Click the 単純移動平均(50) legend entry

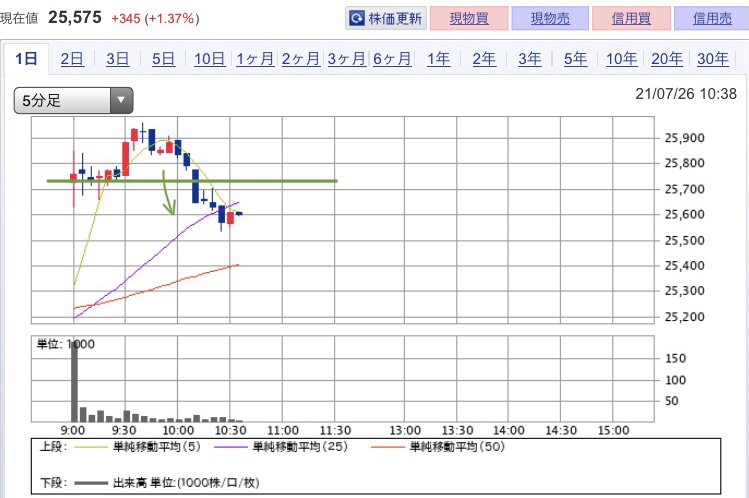438,447
